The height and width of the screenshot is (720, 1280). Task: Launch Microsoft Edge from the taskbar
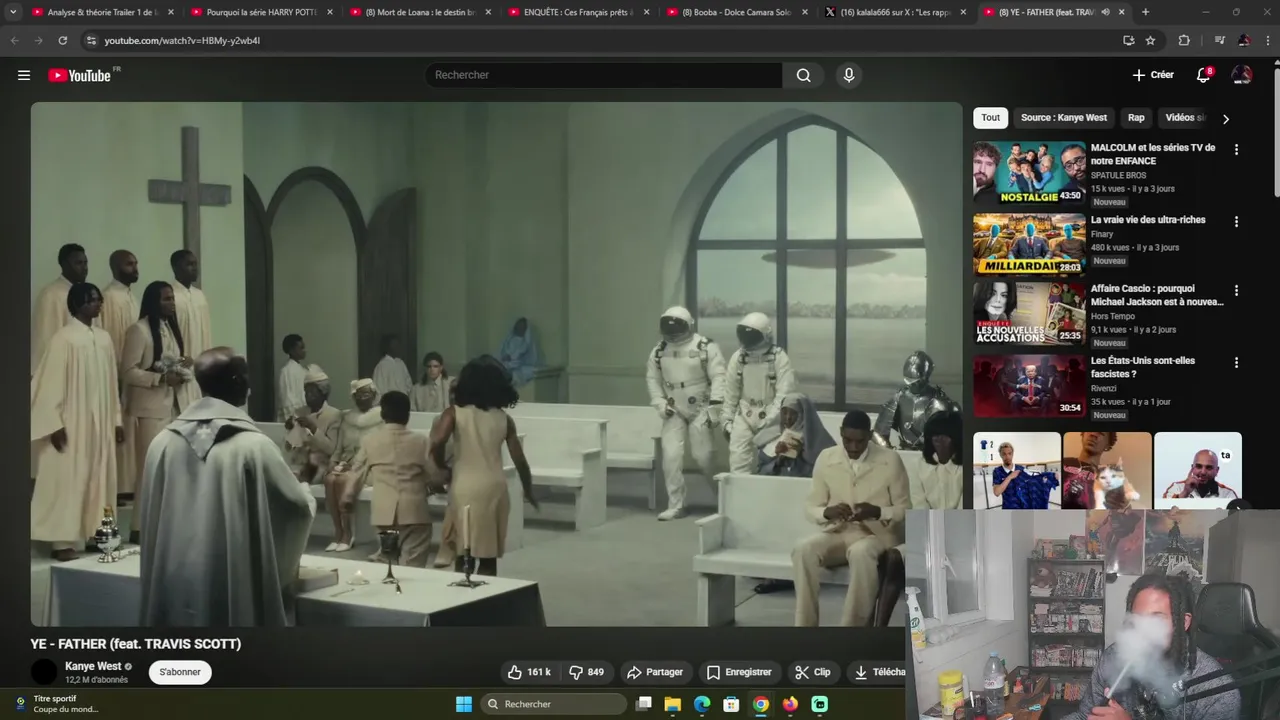pyautogui.click(x=702, y=704)
